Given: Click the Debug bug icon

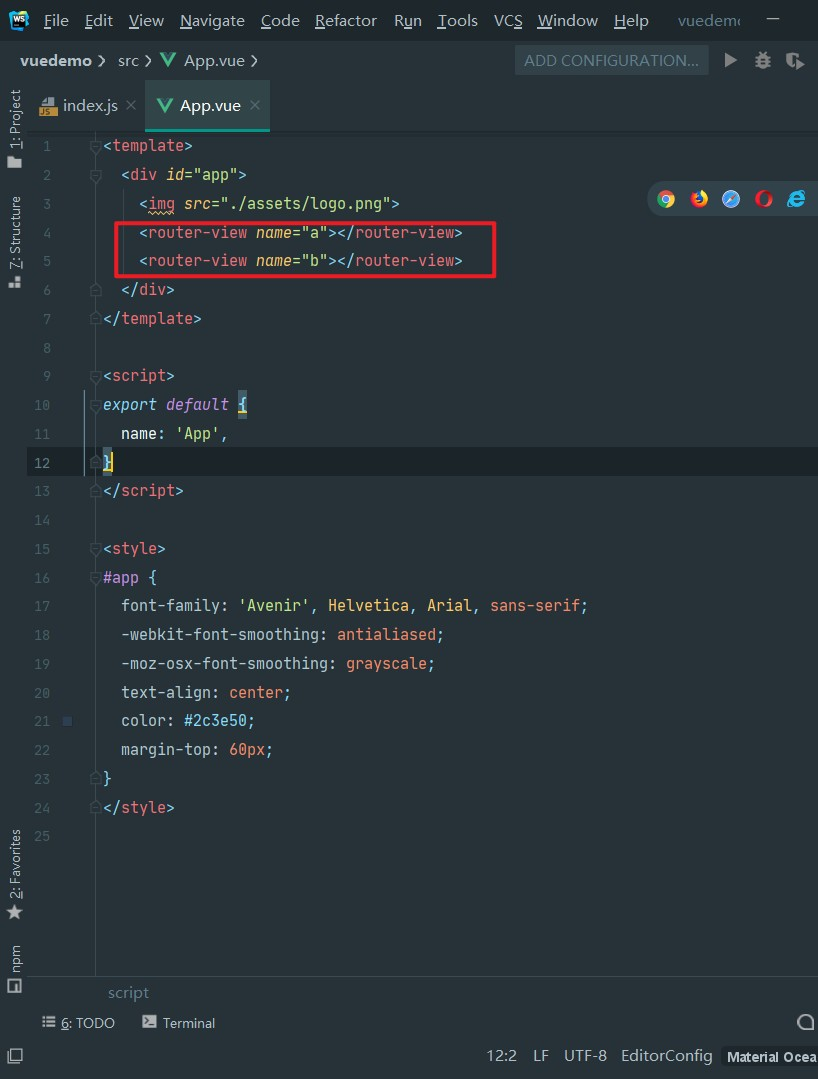Looking at the screenshot, I should (x=763, y=61).
